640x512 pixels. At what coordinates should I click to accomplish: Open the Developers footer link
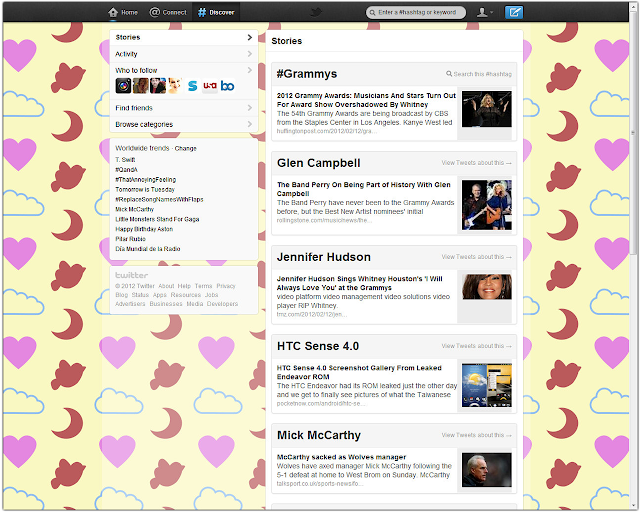tap(222, 304)
